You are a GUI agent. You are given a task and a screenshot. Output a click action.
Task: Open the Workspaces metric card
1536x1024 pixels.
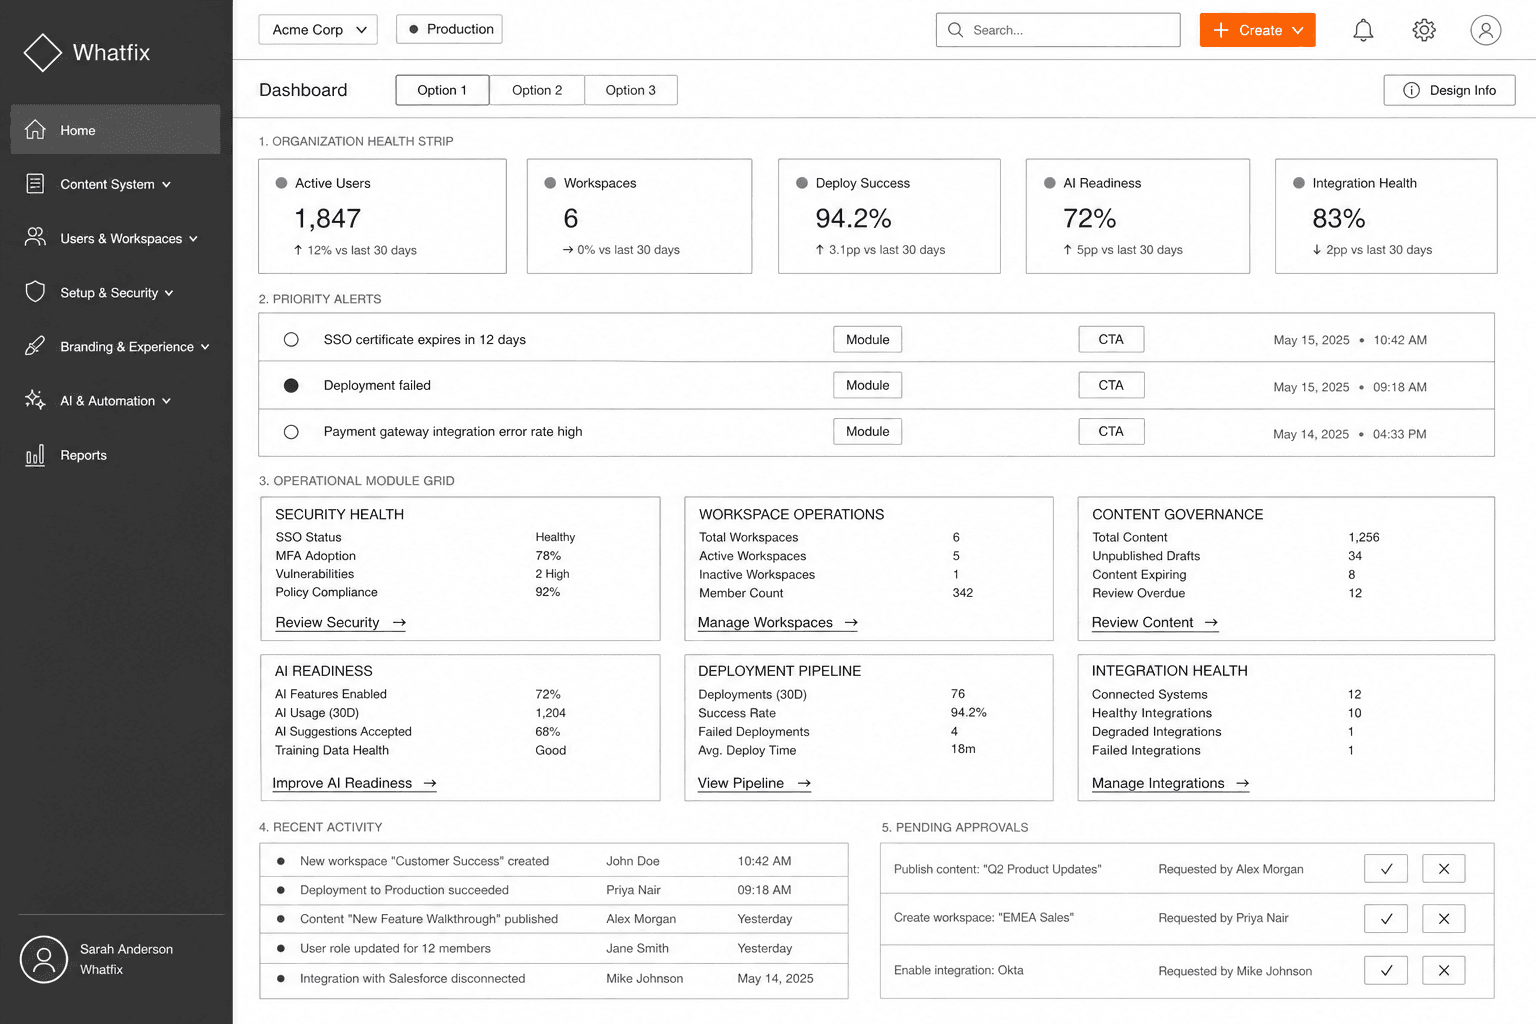[x=639, y=216]
